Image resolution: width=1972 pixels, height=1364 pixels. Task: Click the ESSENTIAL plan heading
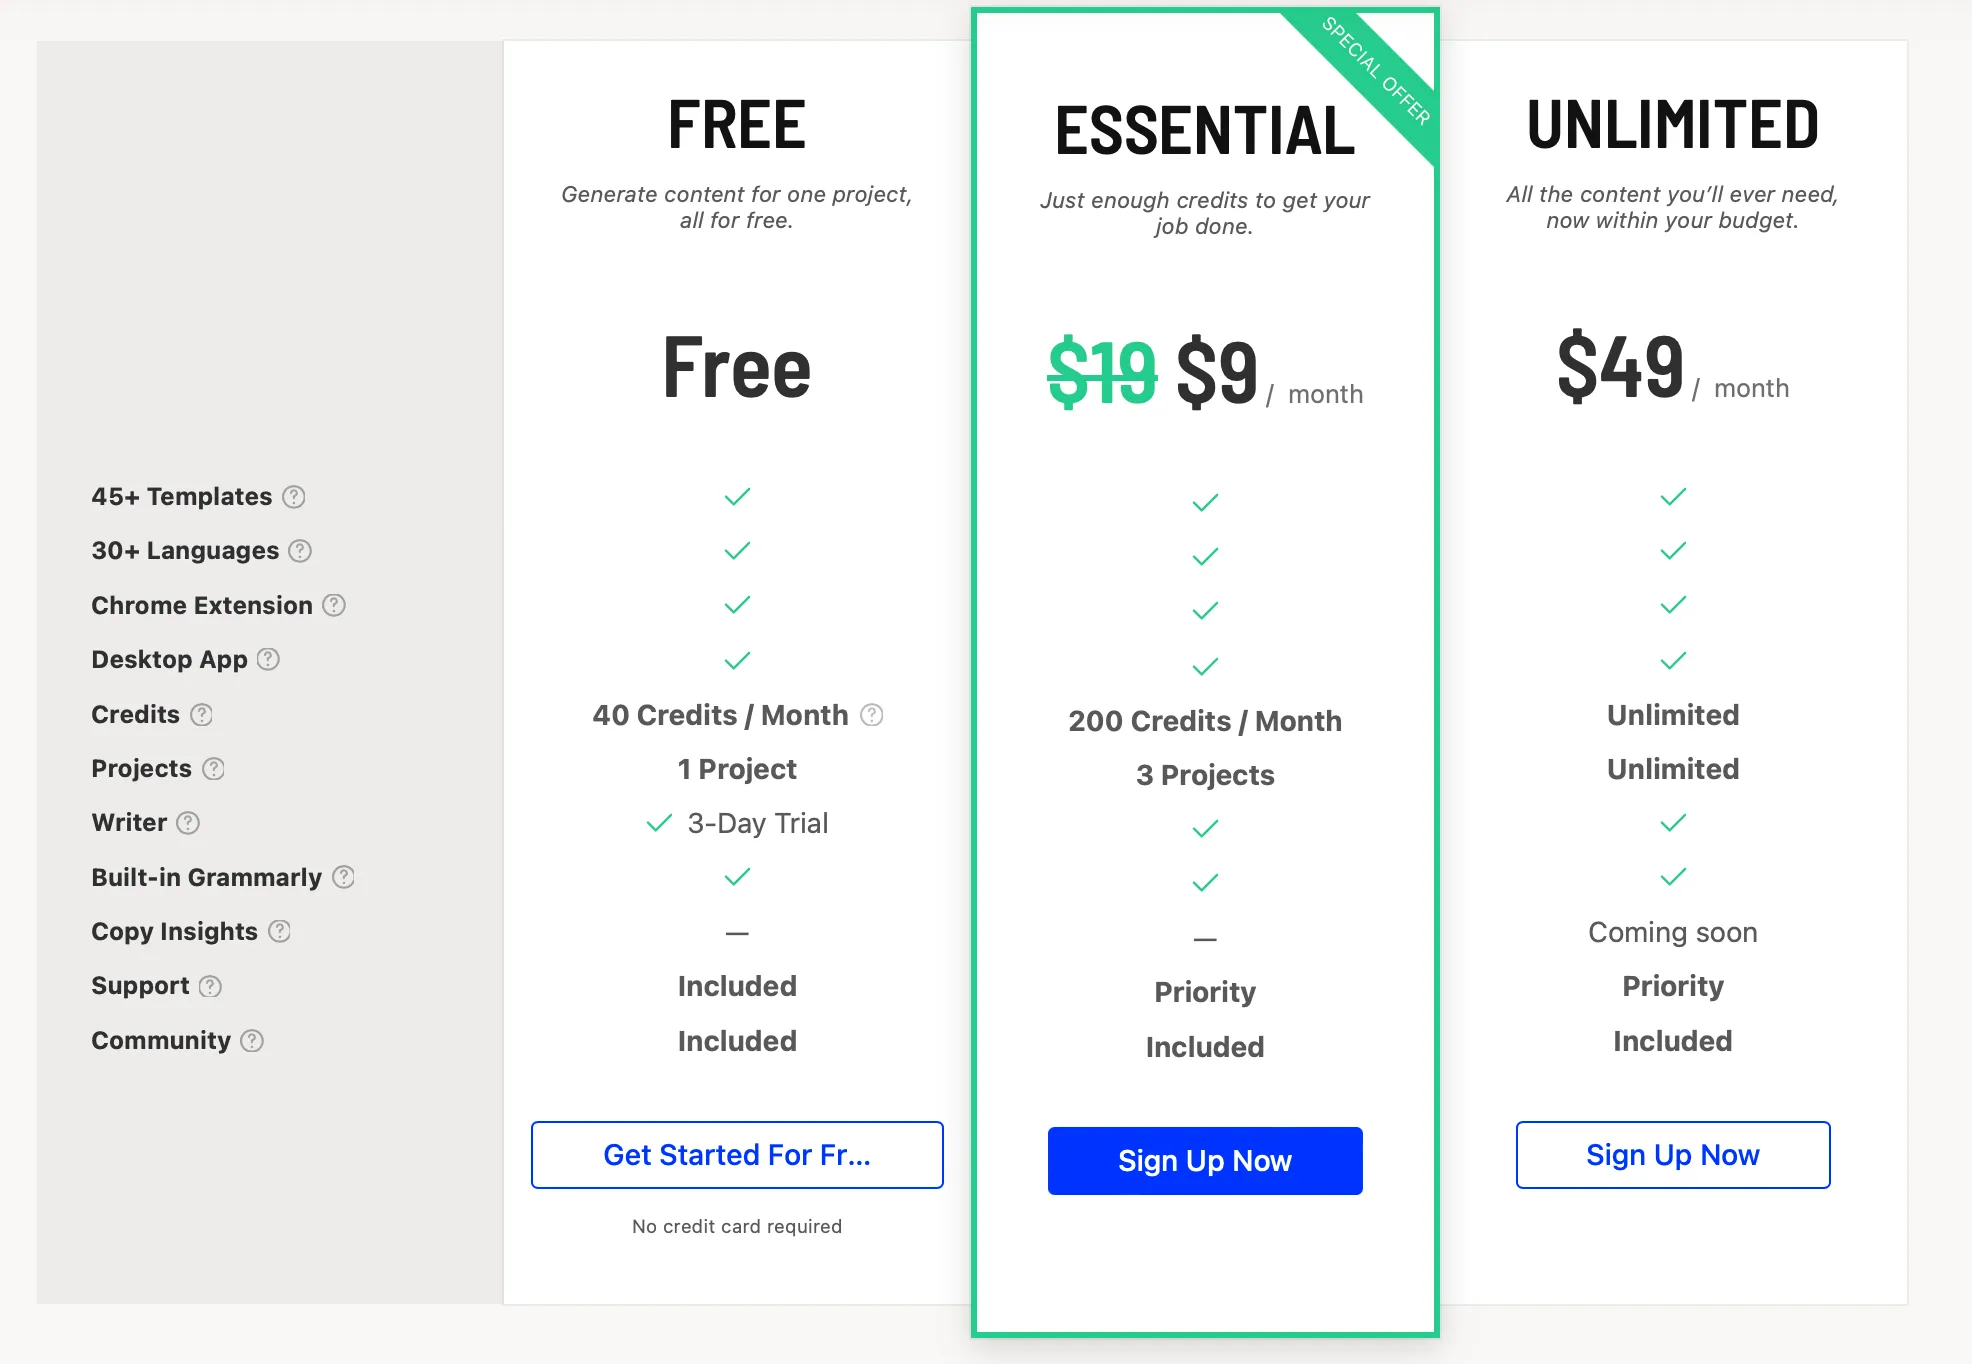tap(1205, 131)
